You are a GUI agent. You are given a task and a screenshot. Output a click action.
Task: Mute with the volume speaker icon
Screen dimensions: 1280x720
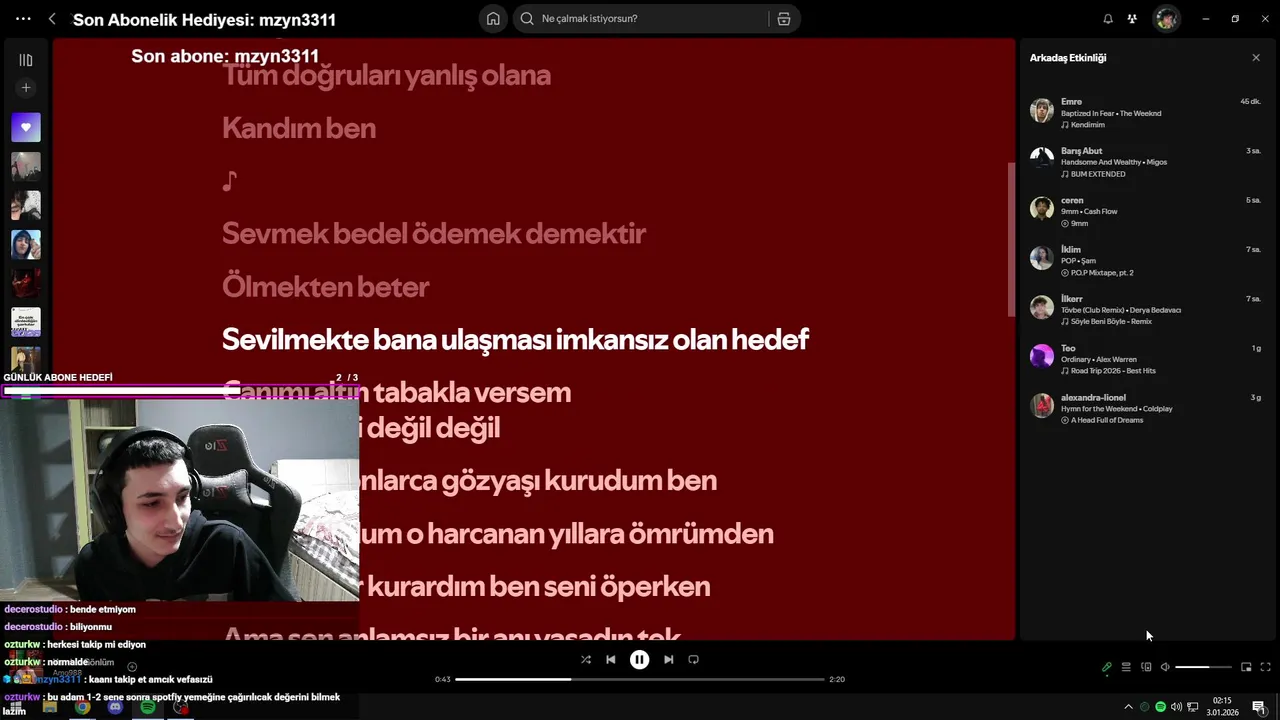click(1165, 667)
